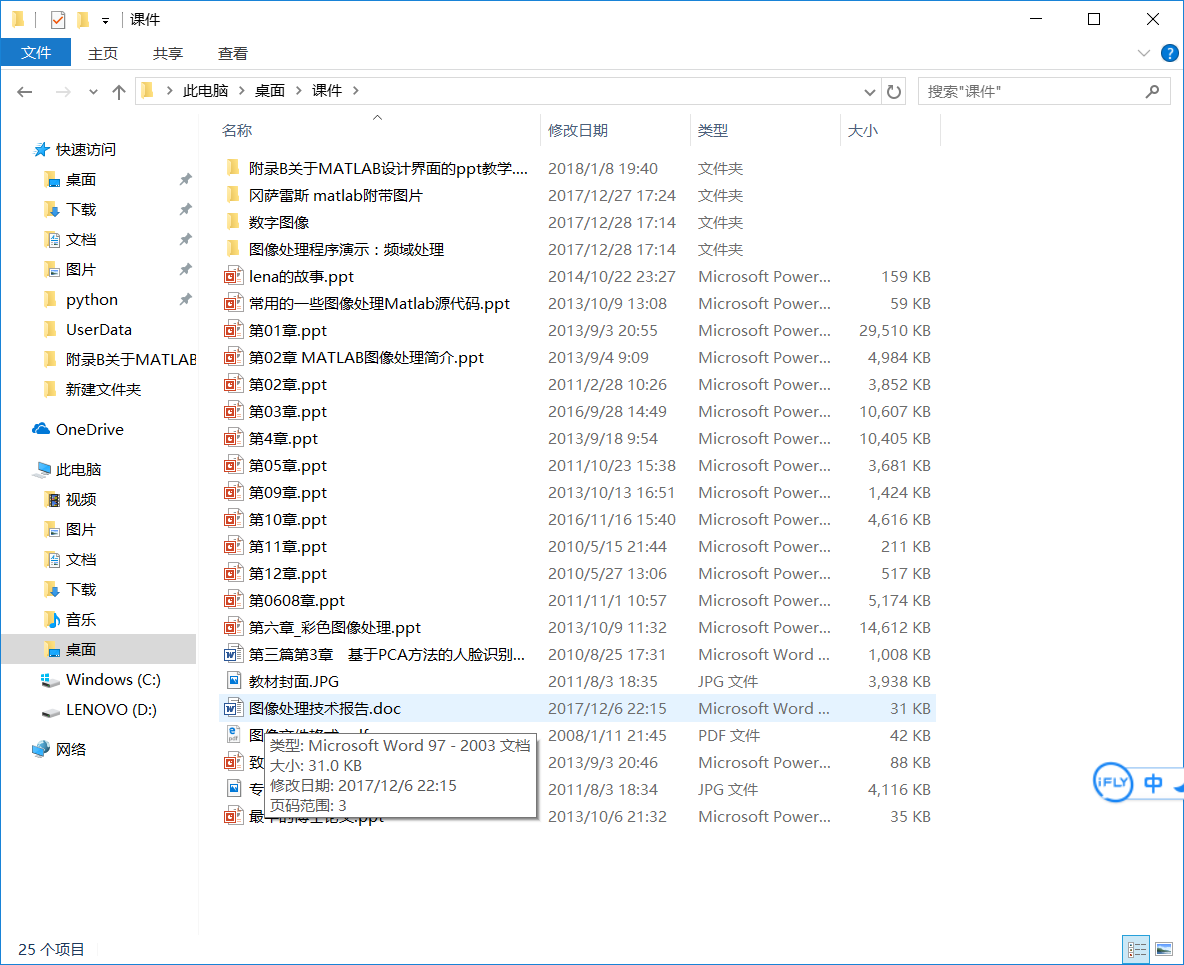This screenshot has height=965, width=1184.
Task: Switch to details view via status bar toggle
Action: pos(1136,948)
